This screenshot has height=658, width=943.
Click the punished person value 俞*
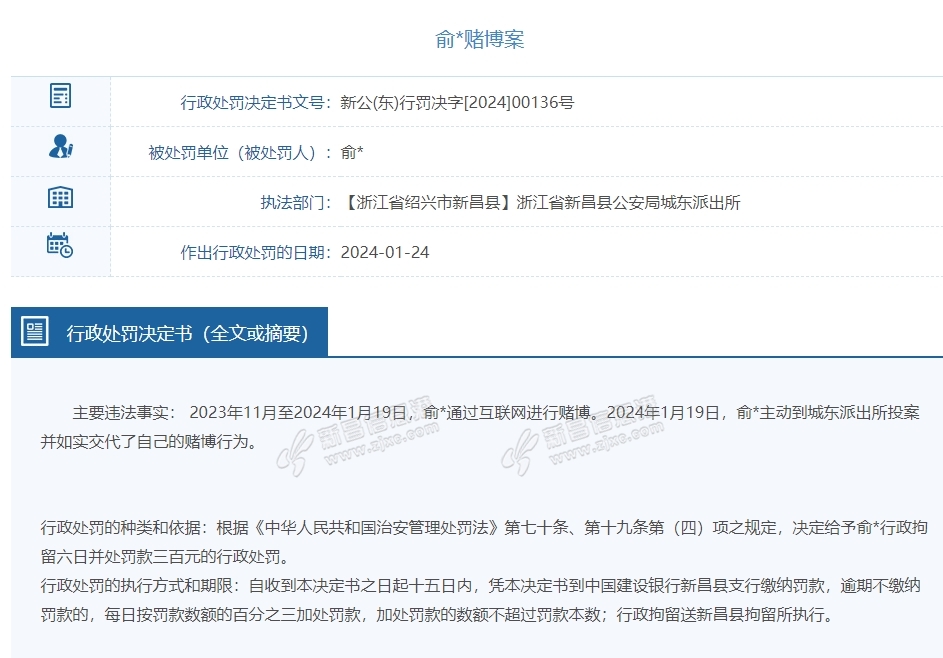(352, 152)
